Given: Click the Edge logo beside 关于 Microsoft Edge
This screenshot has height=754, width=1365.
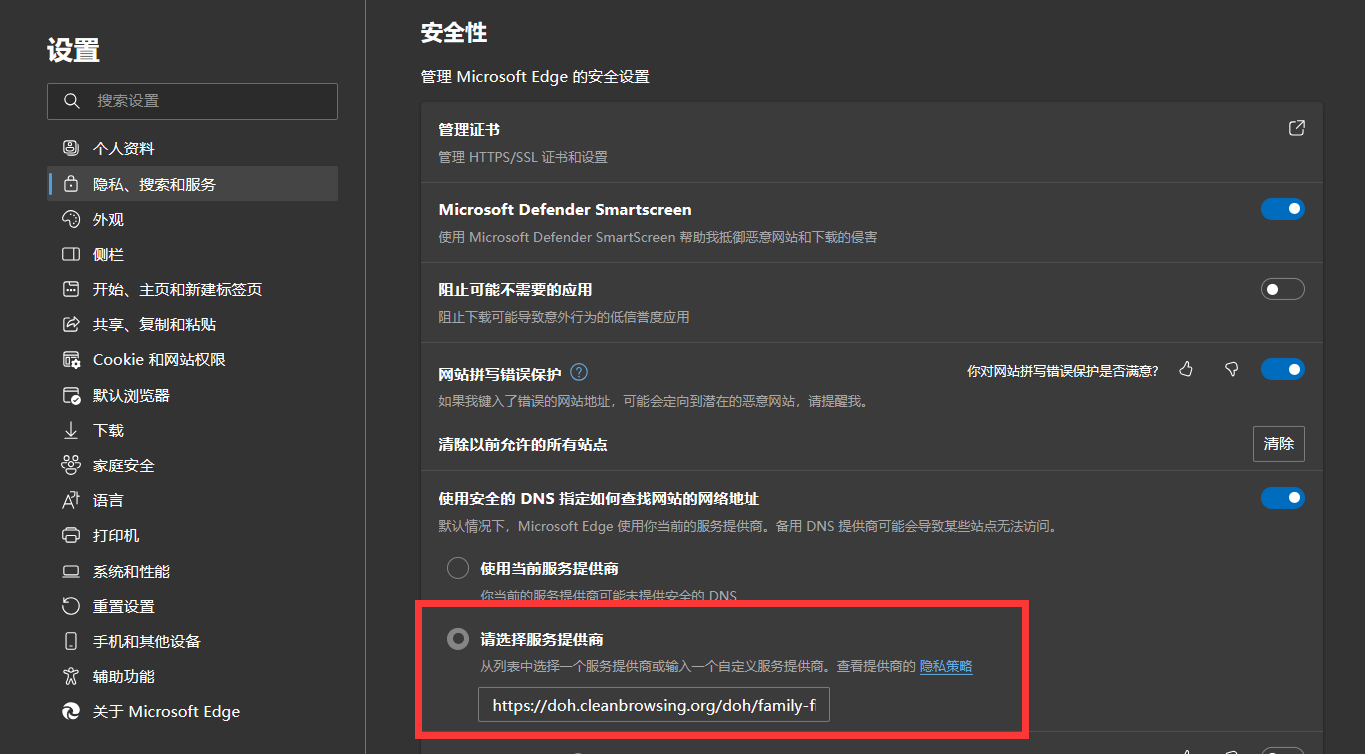Looking at the screenshot, I should pos(70,711).
